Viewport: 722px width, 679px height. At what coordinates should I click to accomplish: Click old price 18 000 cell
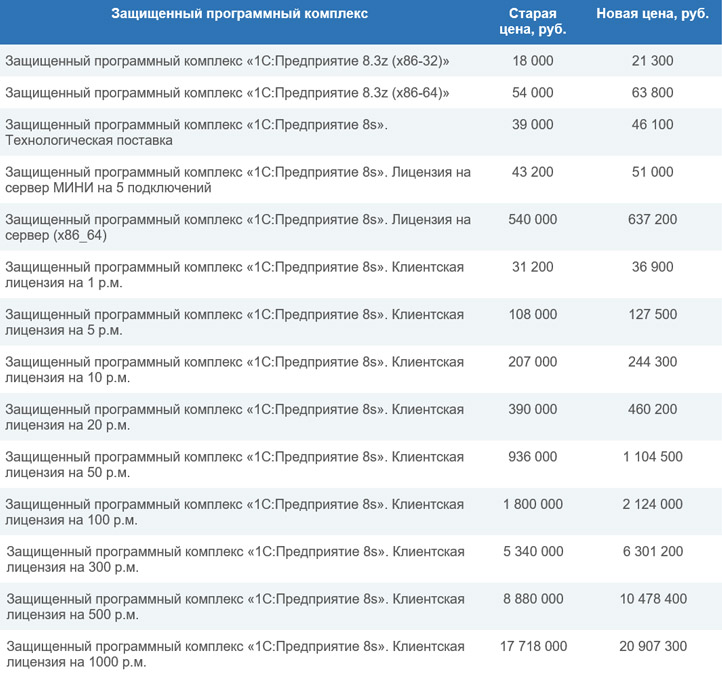click(x=532, y=61)
